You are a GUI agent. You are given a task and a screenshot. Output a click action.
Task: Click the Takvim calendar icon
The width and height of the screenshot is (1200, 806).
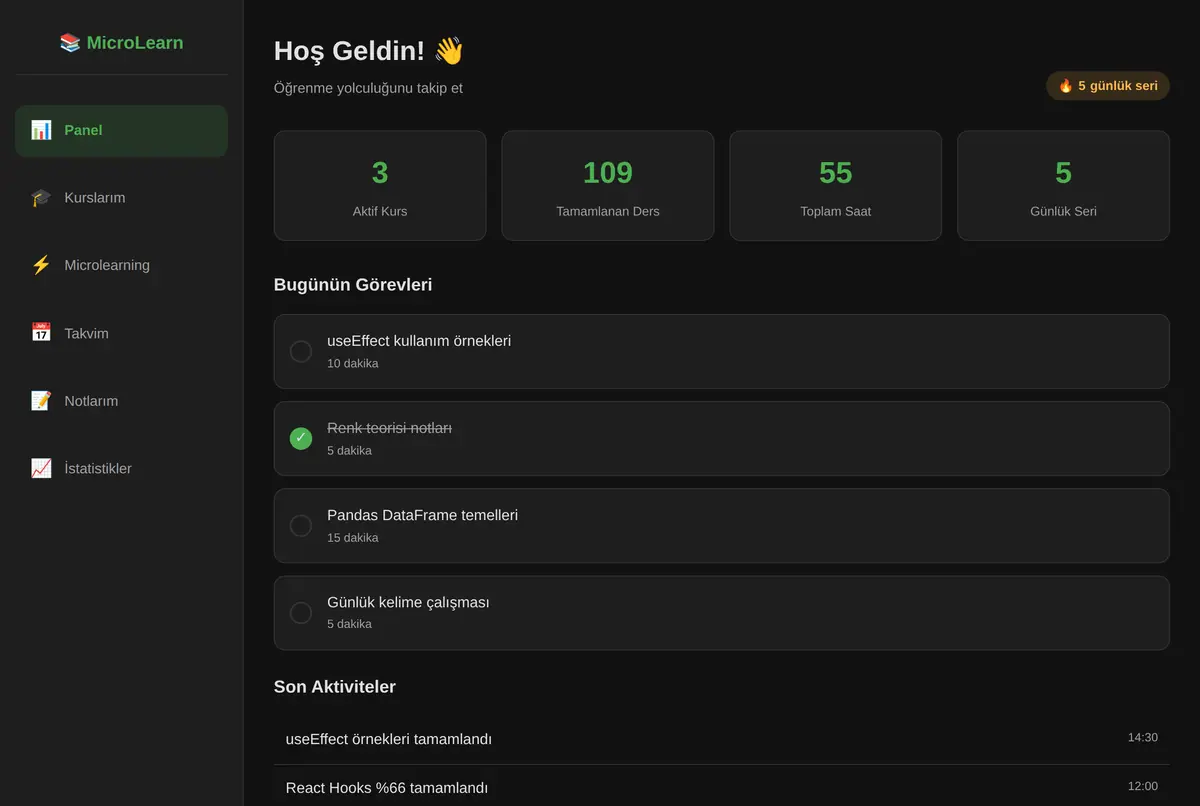point(41,333)
